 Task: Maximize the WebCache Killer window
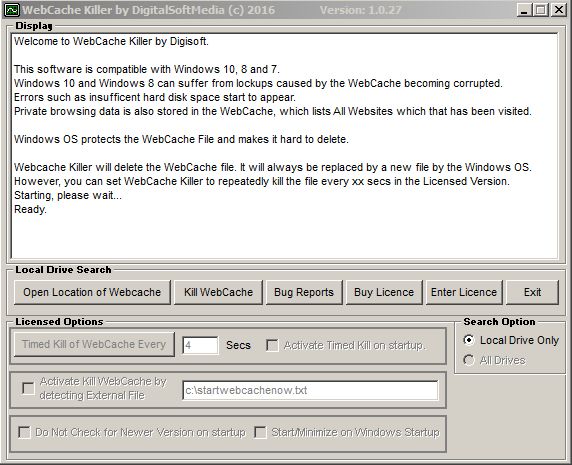click(x=541, y=9)
